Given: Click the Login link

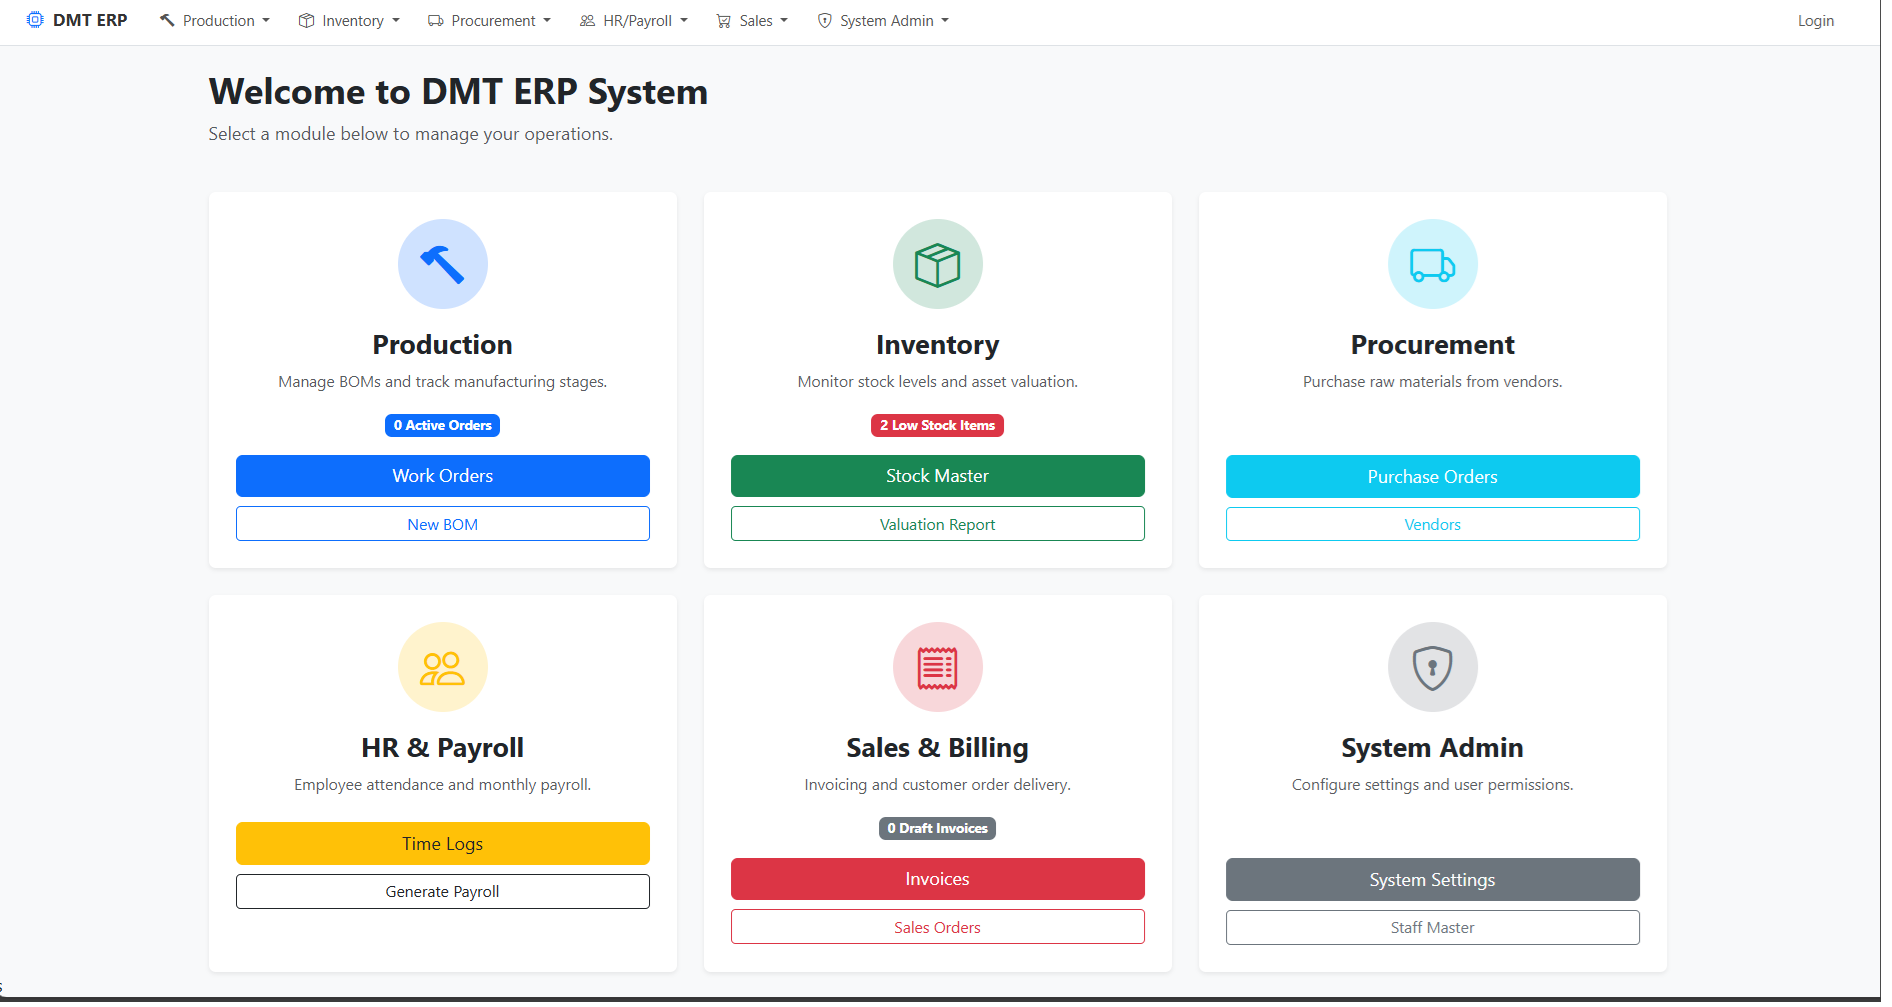Looking at the screenshot, I should click(1815, 21).
